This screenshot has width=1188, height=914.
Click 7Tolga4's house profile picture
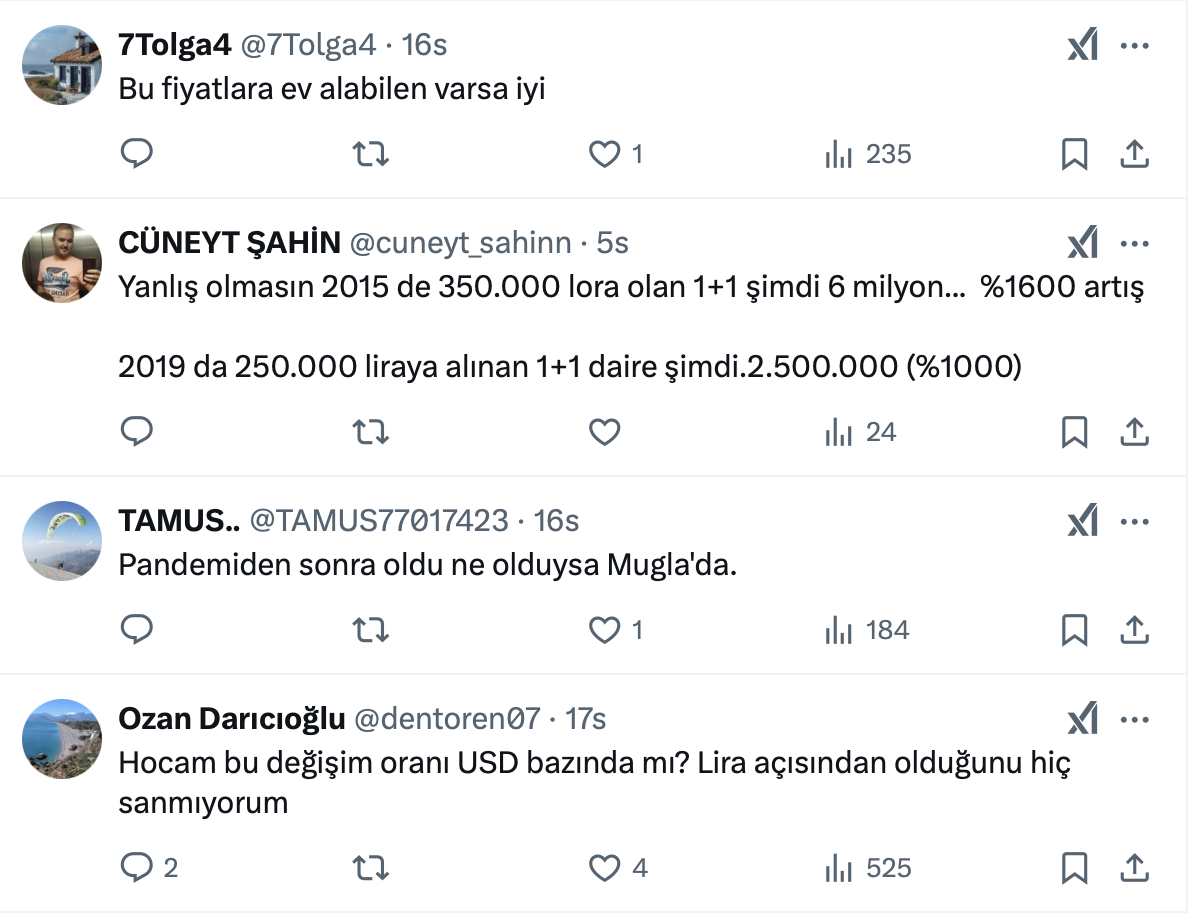[x=62, y=65]
